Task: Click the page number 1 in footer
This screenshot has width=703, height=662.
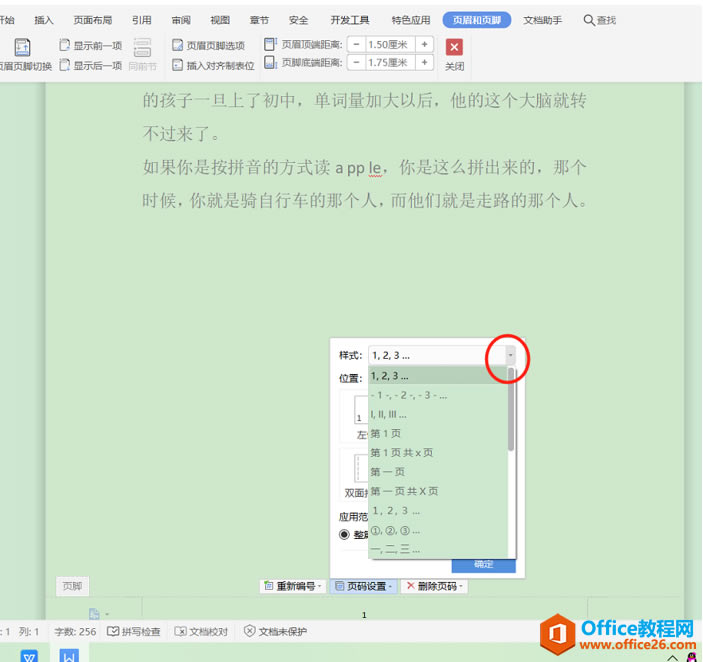Action: (x=364, y=615)
